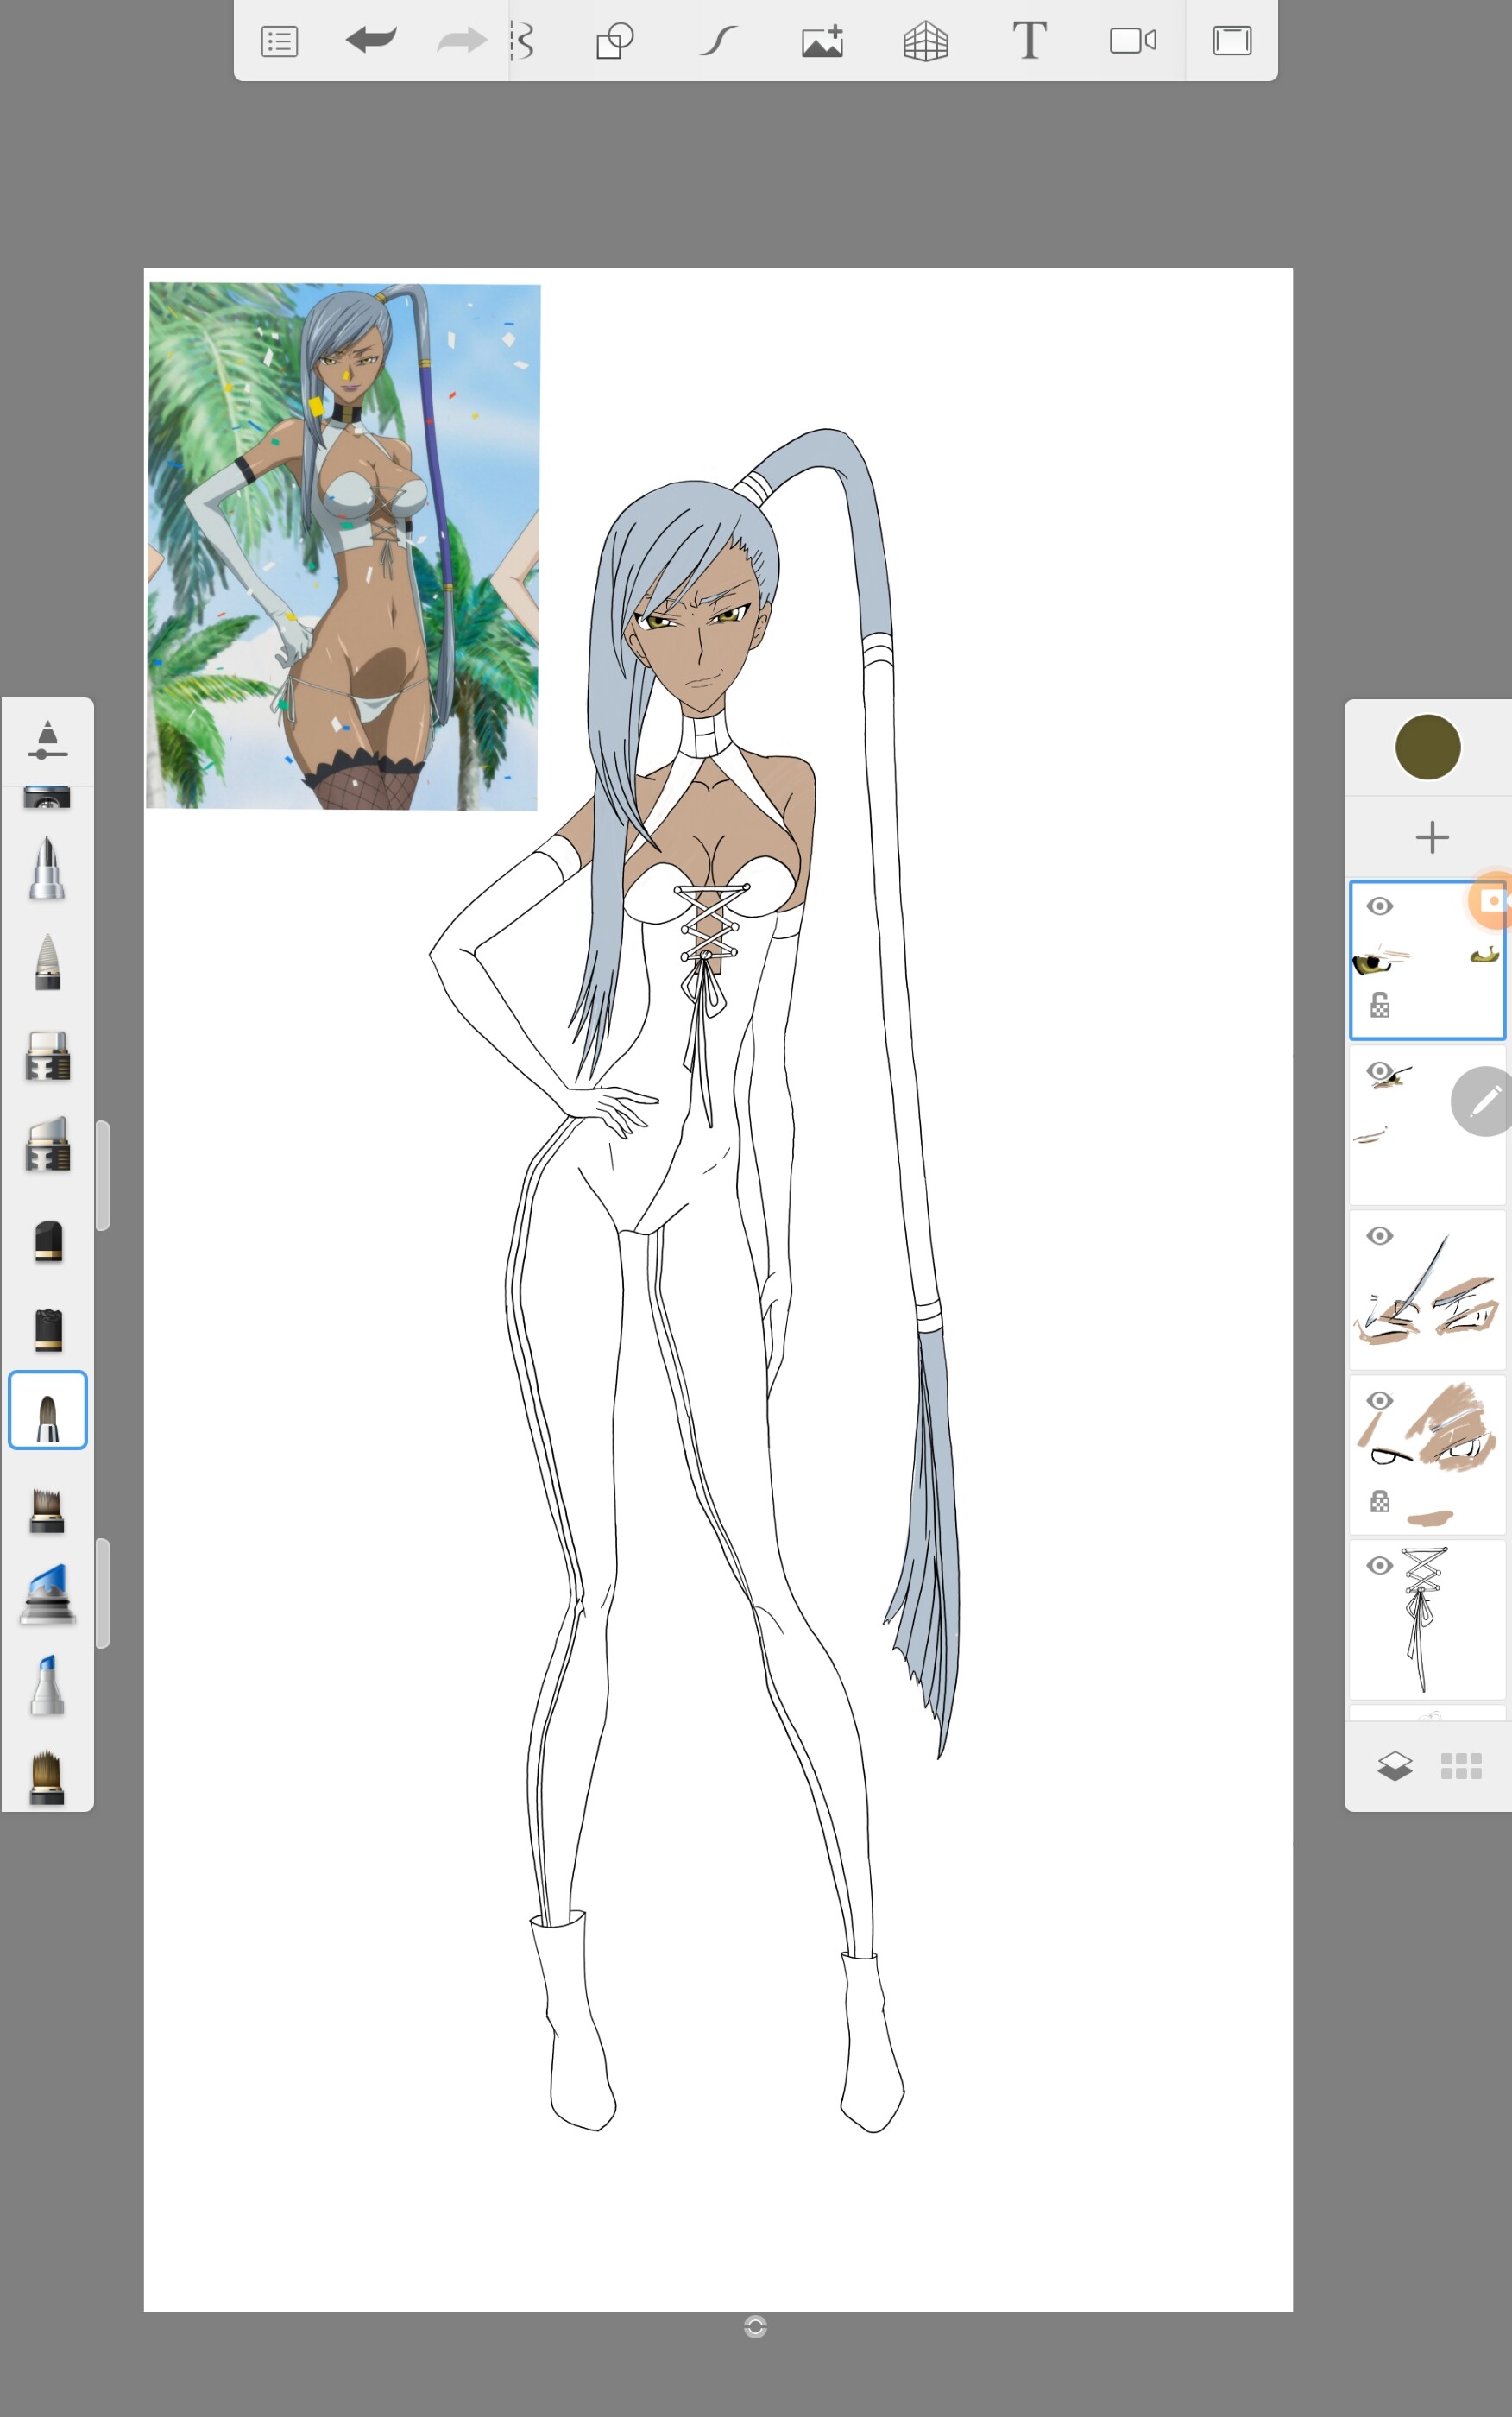Open layer editor with layers stack icon
Screen dimensions: 1512x2417
tap(1395, 1767)
